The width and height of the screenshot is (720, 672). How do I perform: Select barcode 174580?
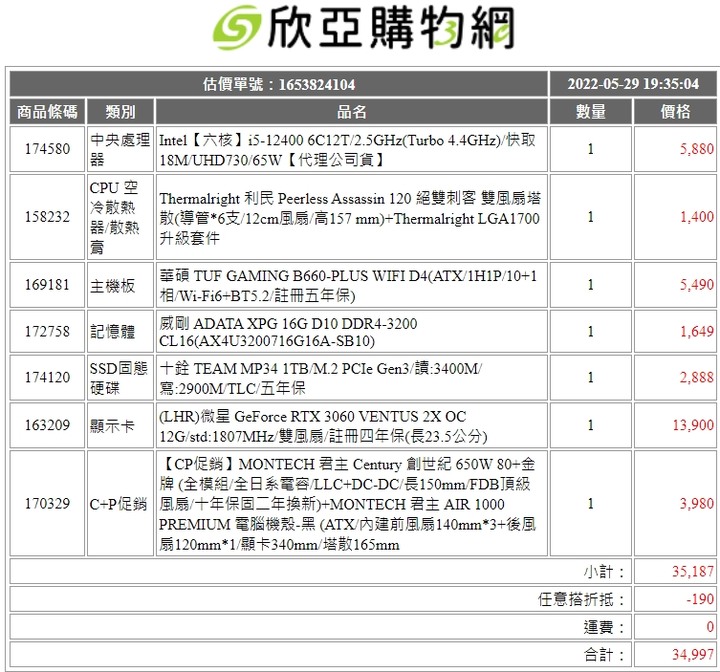click(47, 149)
